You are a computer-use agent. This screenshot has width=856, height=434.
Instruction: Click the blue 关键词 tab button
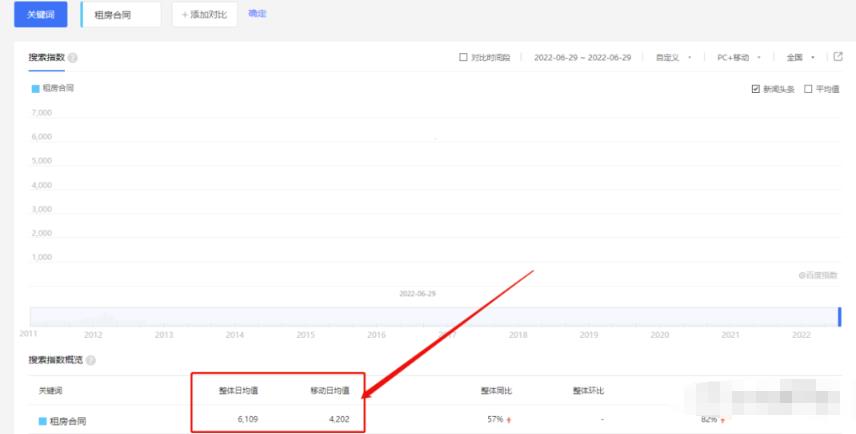40,15
